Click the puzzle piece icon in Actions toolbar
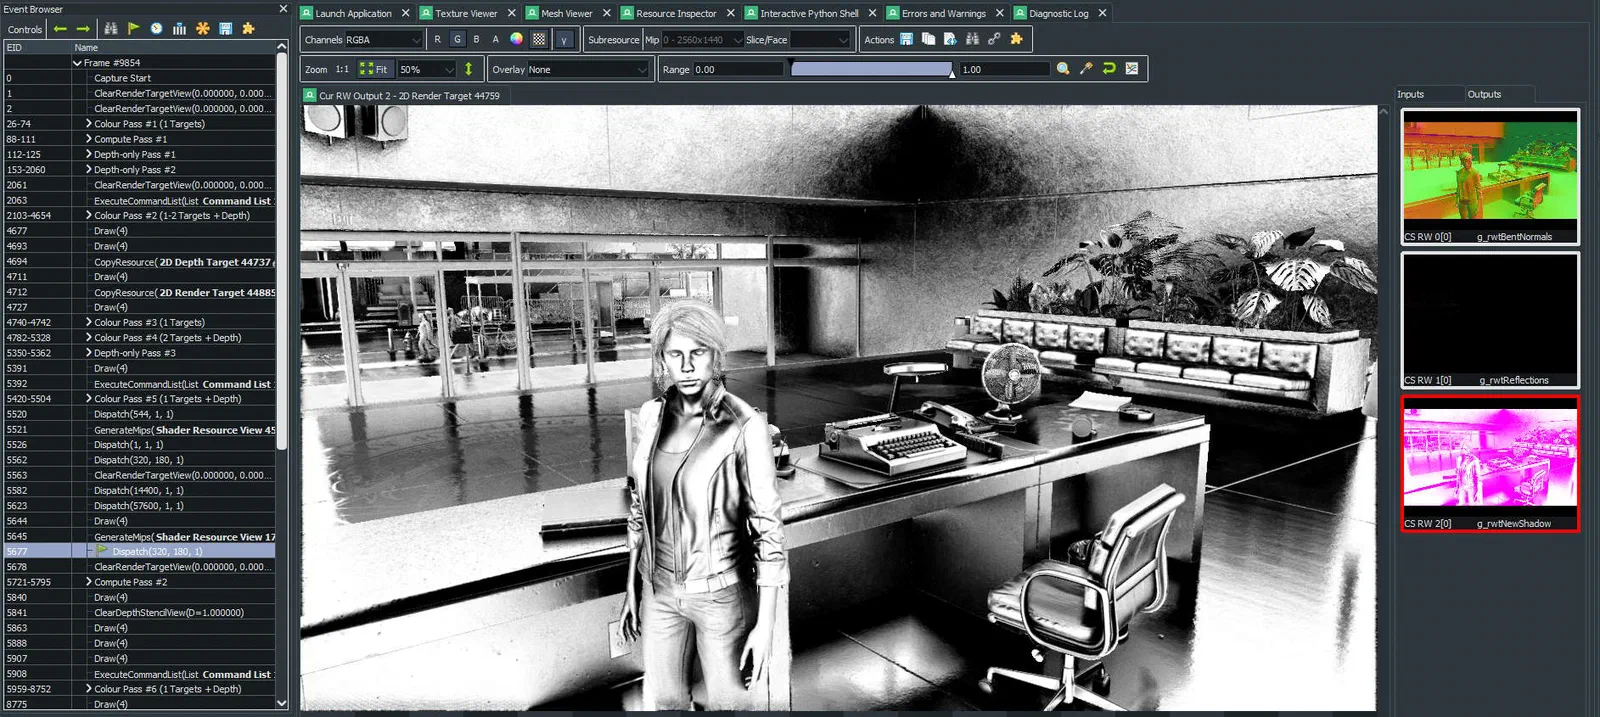The width and height of the screenshot is (1600, 717). 1016,39
